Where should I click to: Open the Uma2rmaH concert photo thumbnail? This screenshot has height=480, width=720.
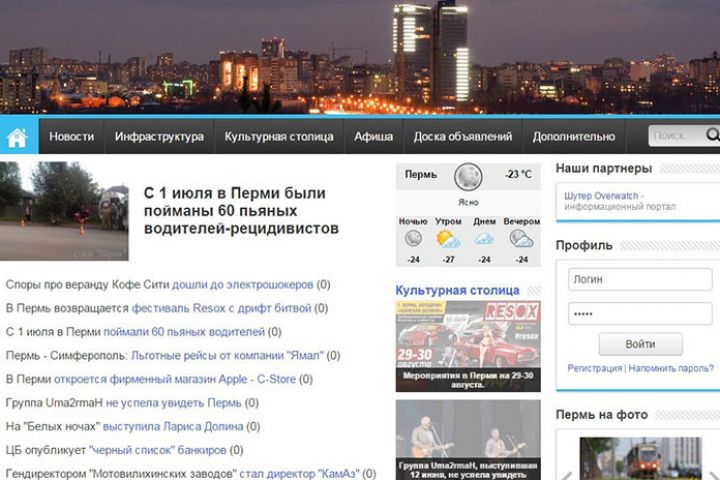pyautogui.click(x=468, y=429)
